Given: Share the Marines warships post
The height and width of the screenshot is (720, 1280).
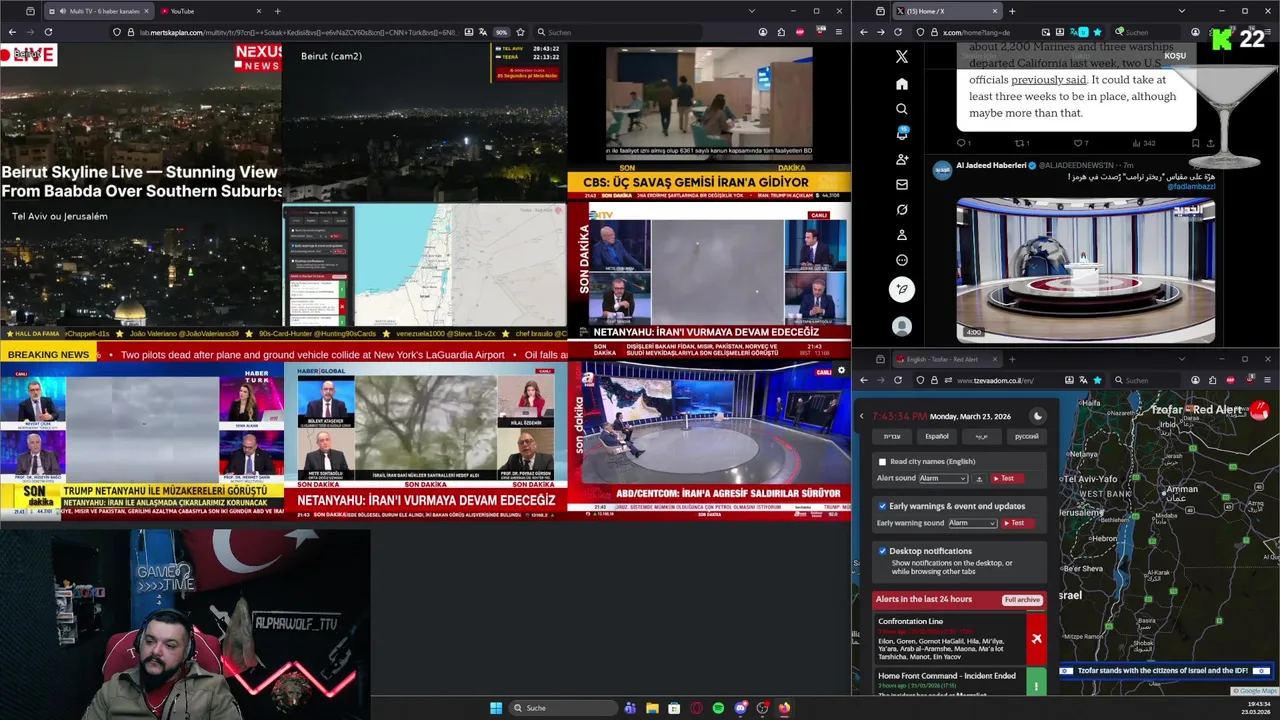Looking at the screenshot, I should tap(1211, 143).
